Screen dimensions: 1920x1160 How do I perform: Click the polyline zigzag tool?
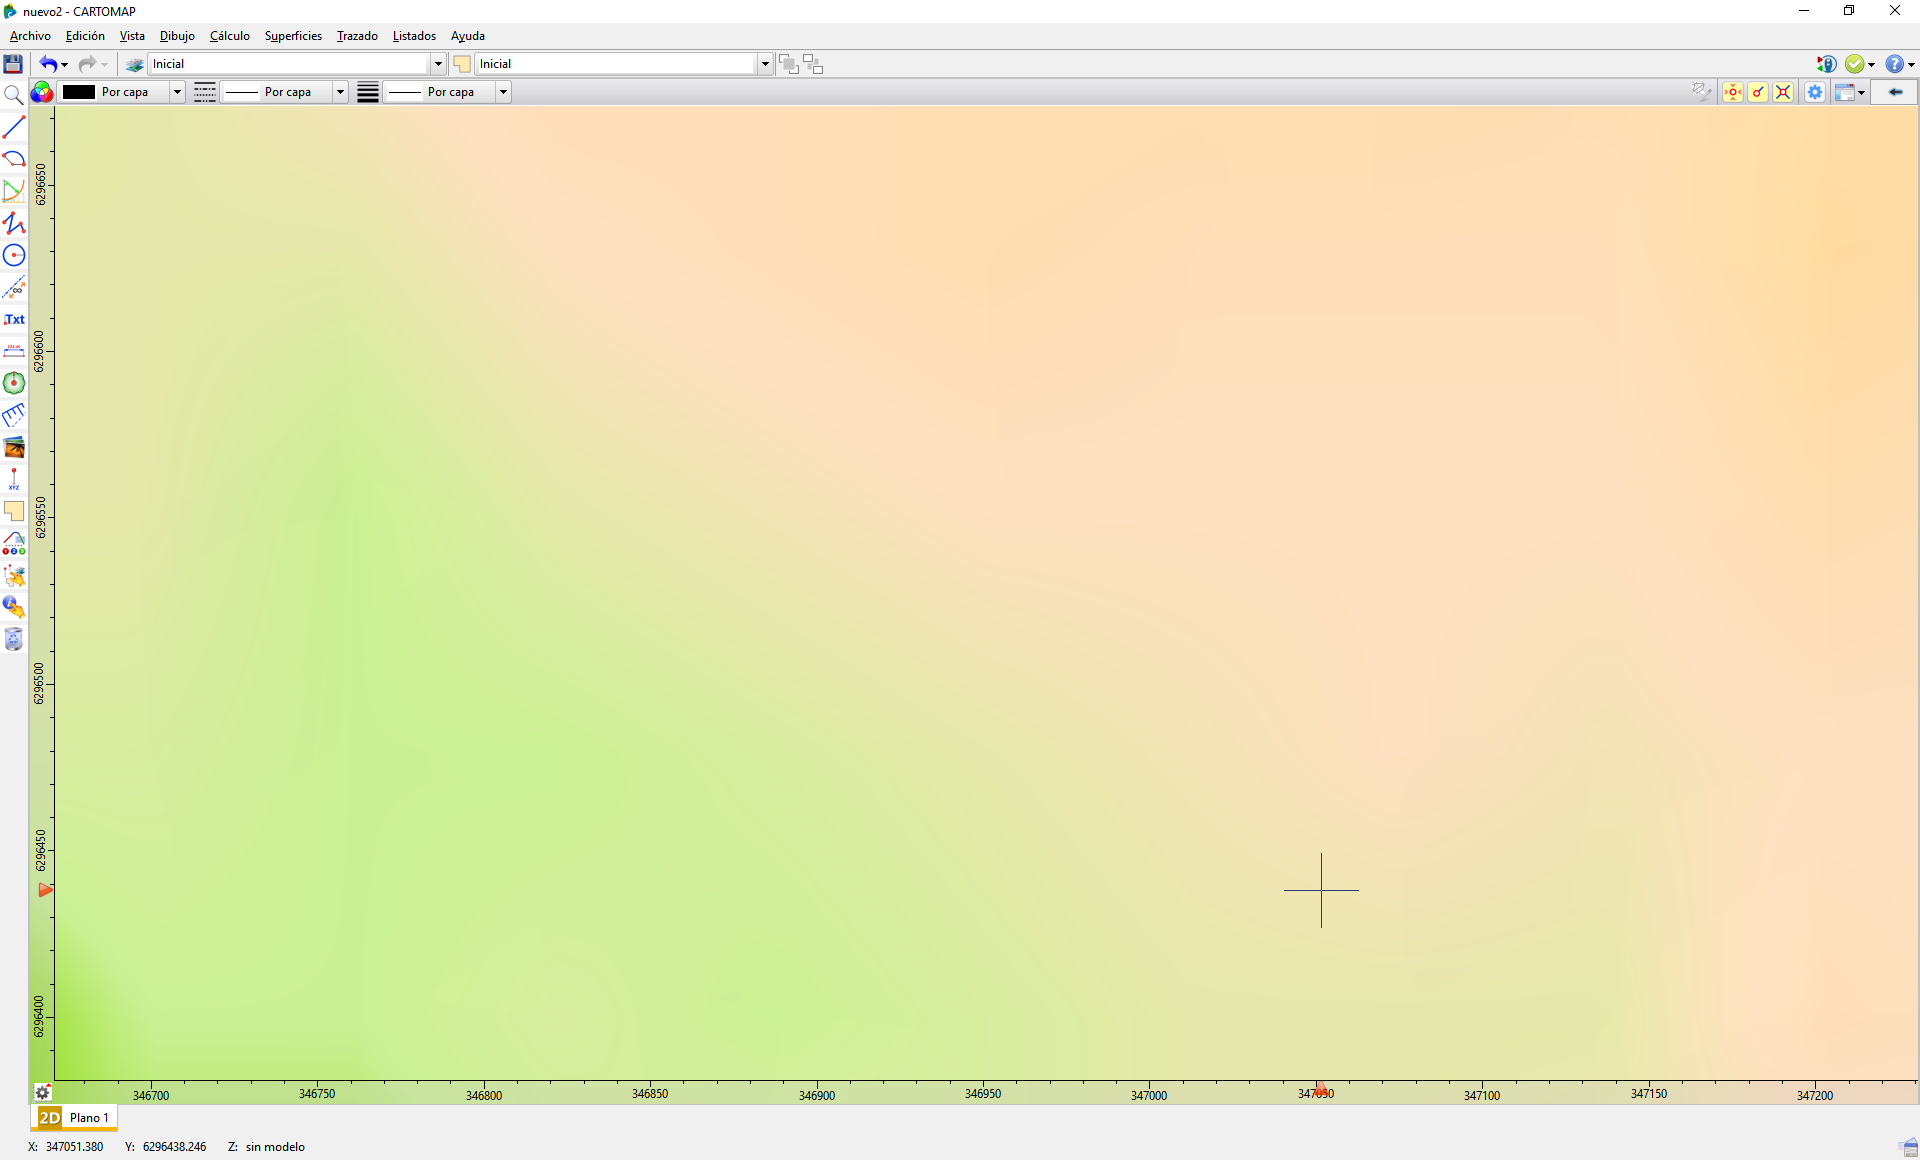(14, 223)
